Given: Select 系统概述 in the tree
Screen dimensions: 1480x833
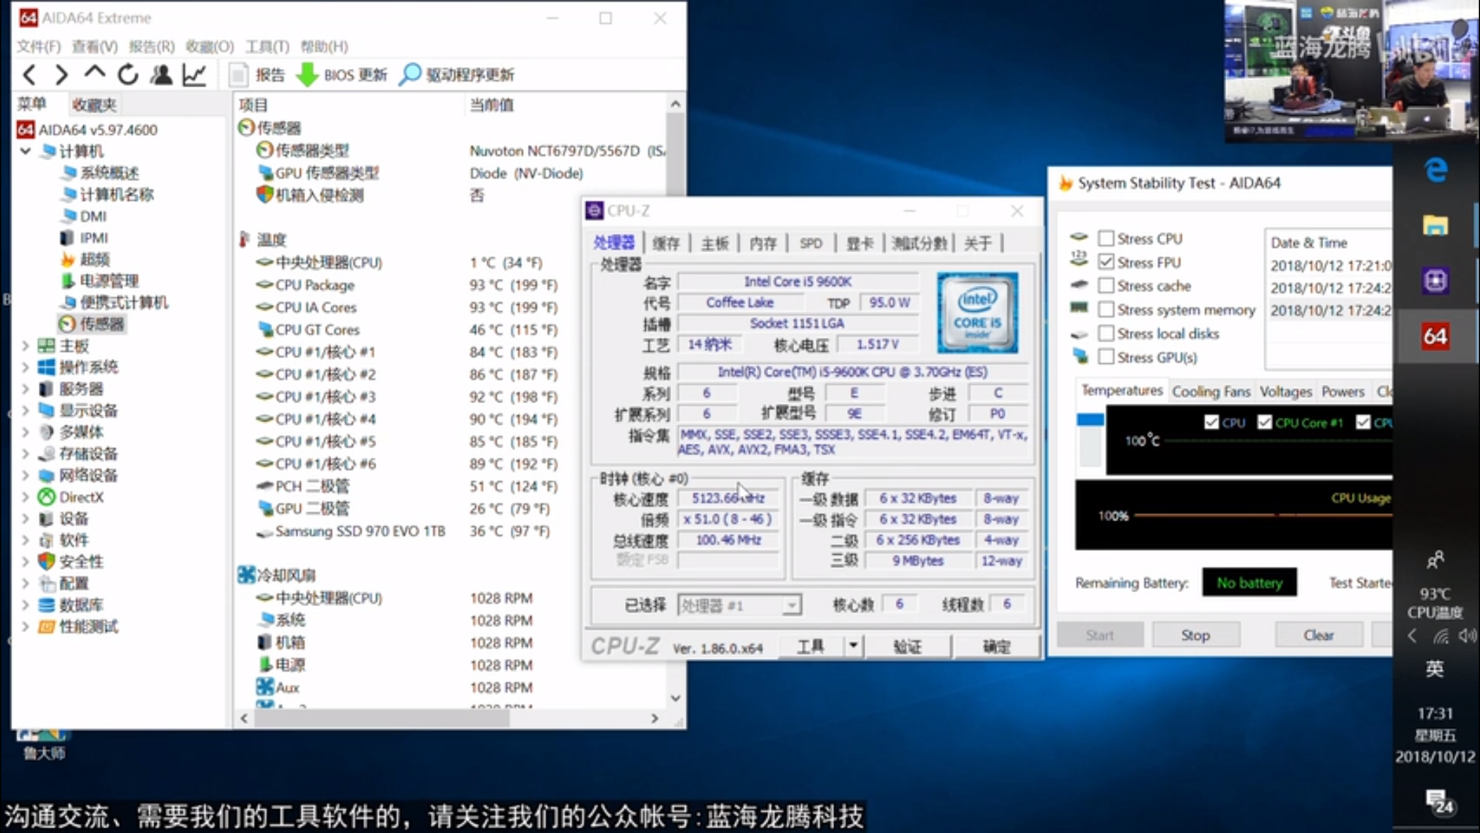Looking at the screenshot, I should (100, 173).
